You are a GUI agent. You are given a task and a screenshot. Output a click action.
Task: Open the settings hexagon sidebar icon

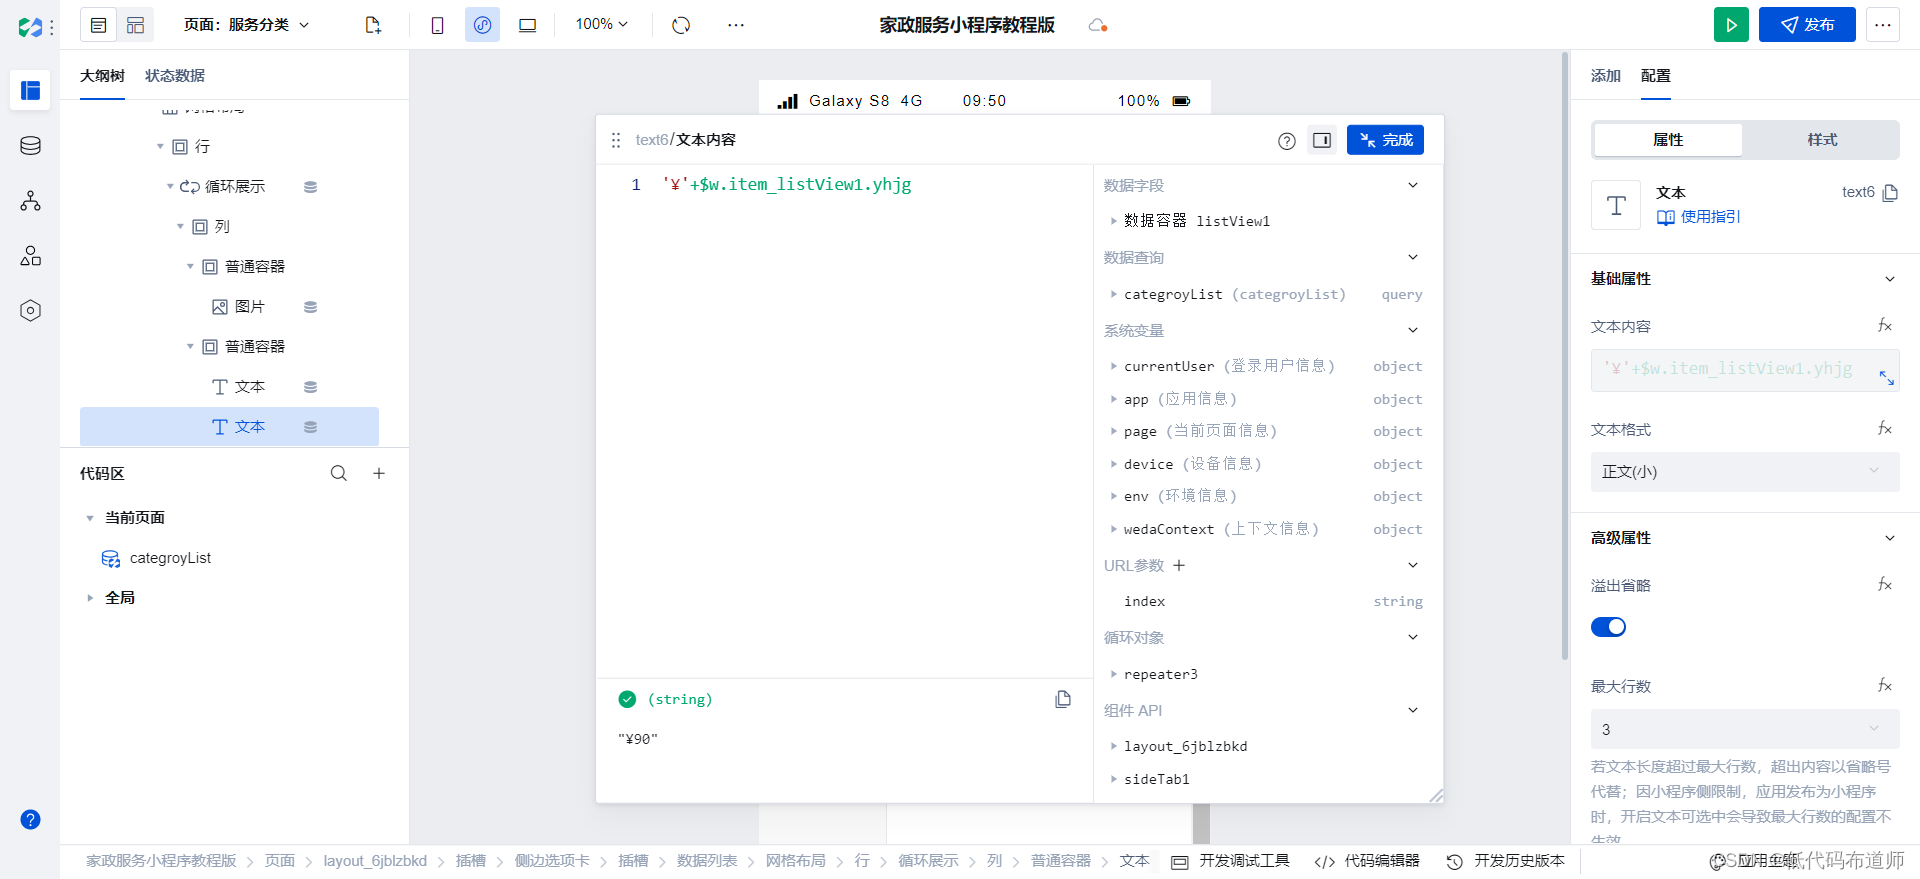[x=30, y=311]
